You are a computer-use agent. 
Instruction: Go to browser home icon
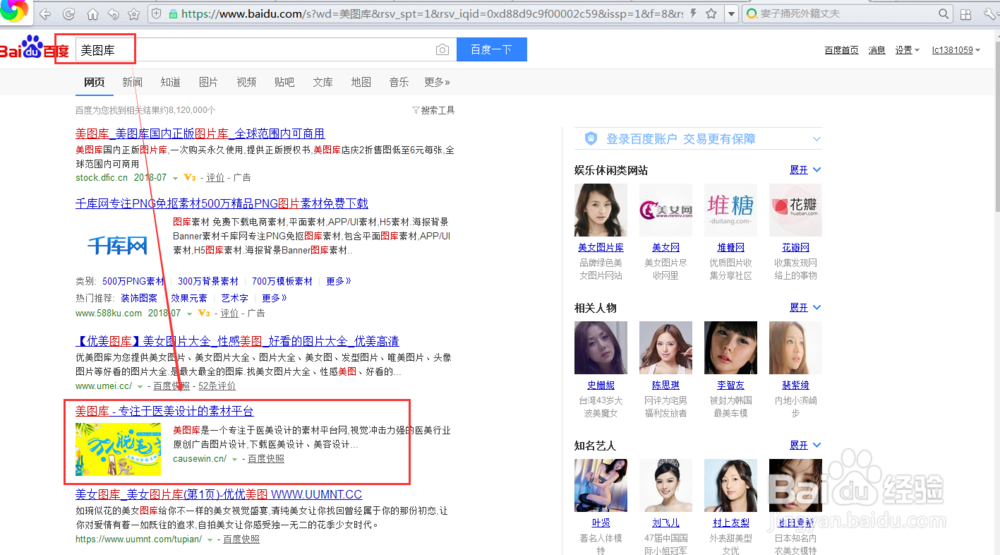[92, 13]
